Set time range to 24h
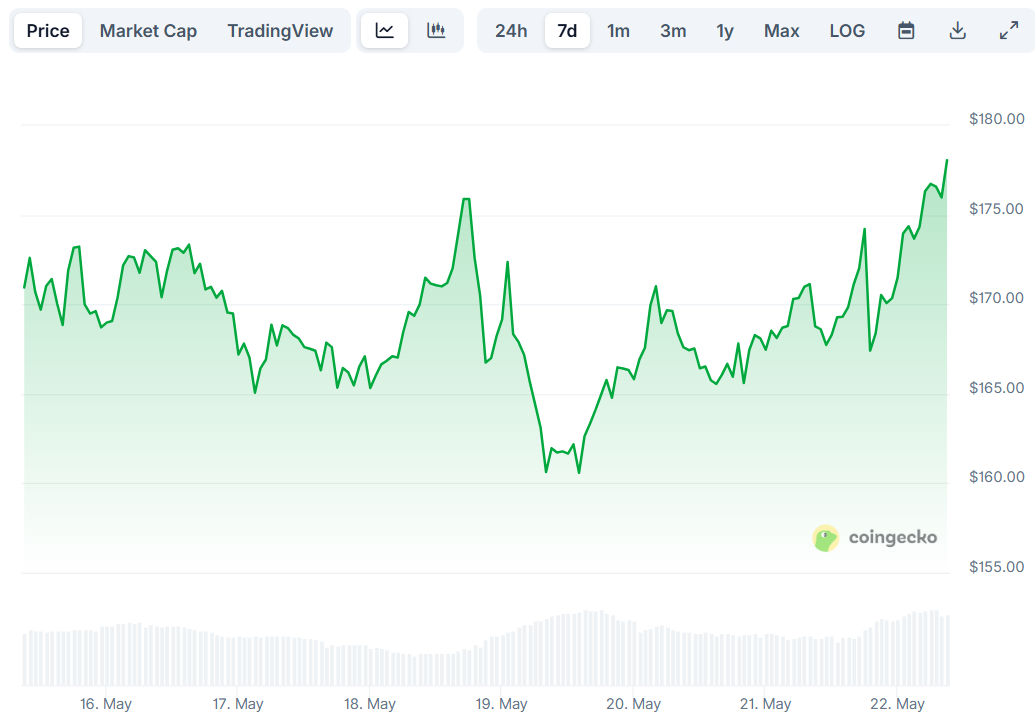The image size is (1035, 717). [511, 30]
